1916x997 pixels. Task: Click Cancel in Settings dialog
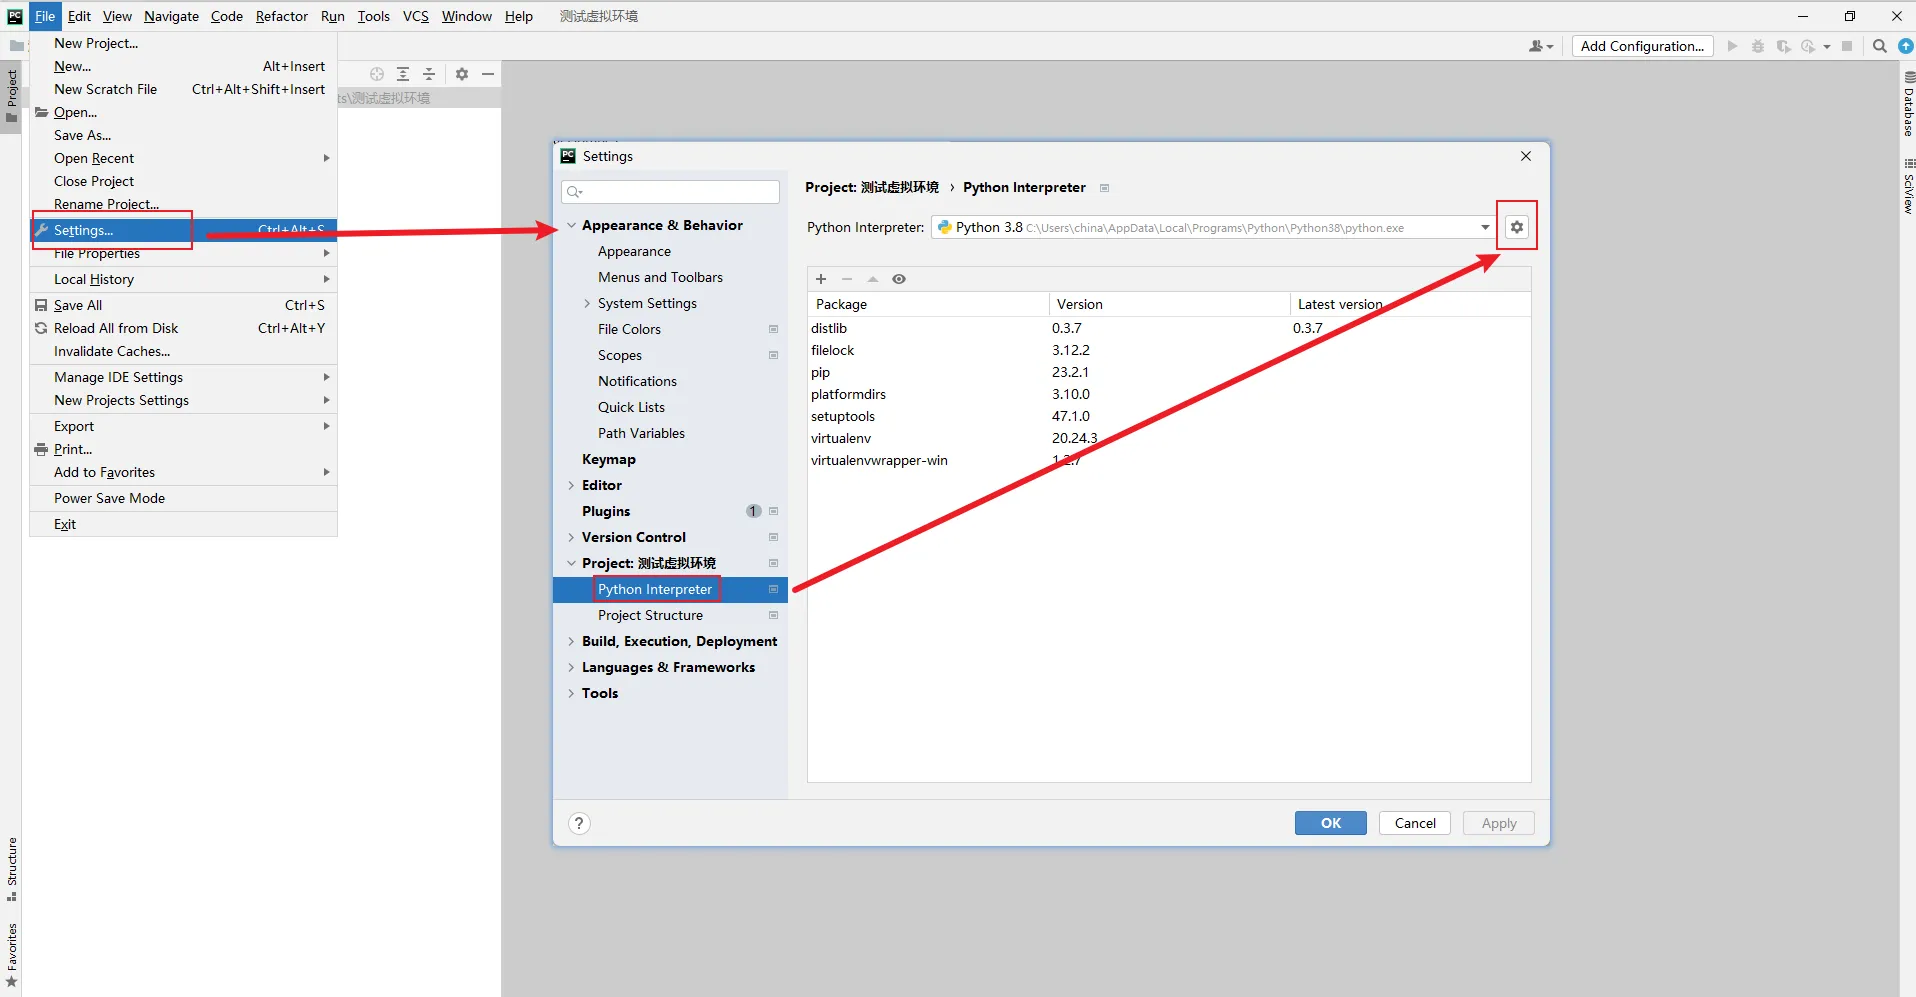[x=1415, y=823]
